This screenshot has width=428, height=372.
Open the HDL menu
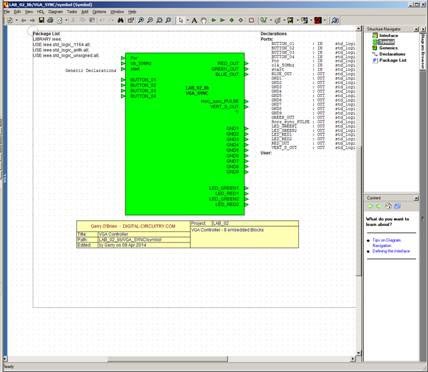tap(40, 12)
